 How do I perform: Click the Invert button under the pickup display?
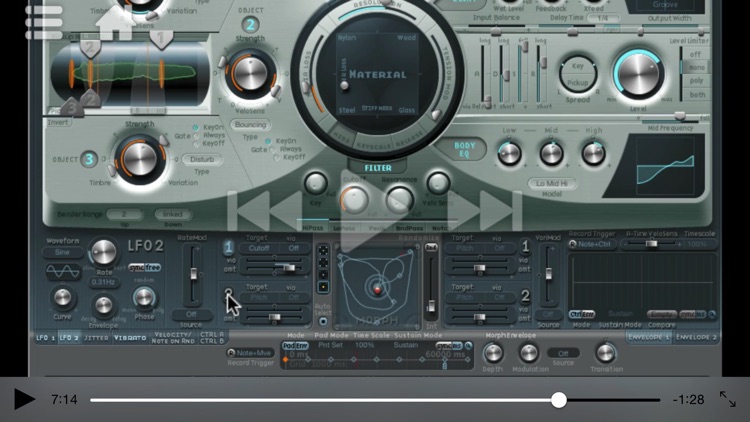point(58,122)
